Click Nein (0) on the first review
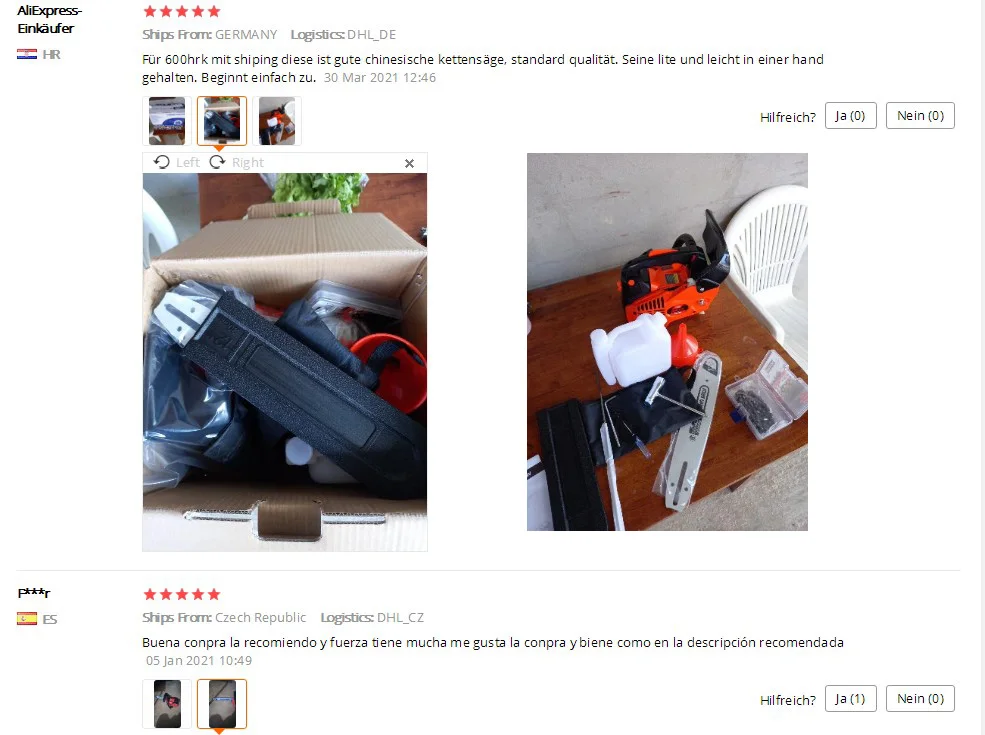985x735 pixels. point(920,116)
